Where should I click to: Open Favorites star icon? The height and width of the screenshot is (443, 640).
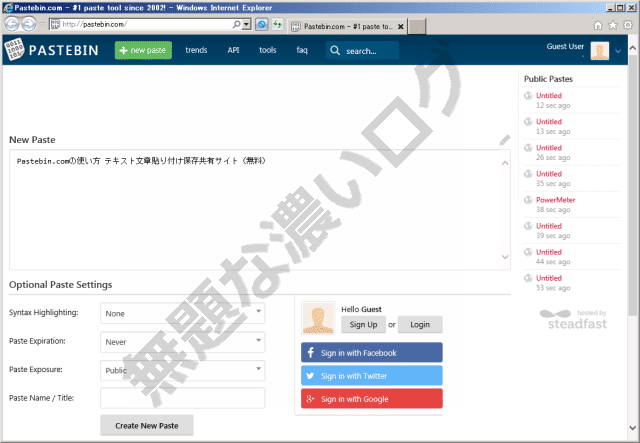point(613,26)
